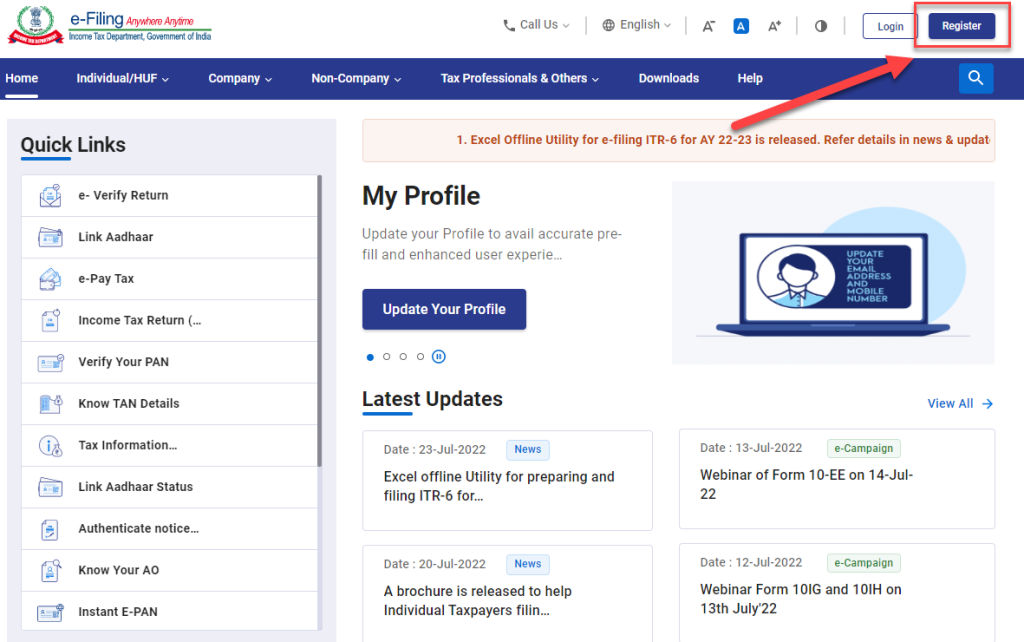The width and height of the screenshot is (1024, 642).
Task: Click the News tag on 23-Jul-2022 card
Action: point(528,449)
